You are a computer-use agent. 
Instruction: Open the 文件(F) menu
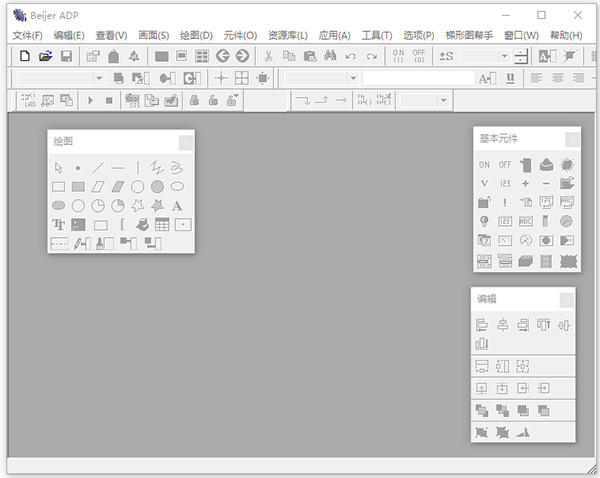[28, 35]
